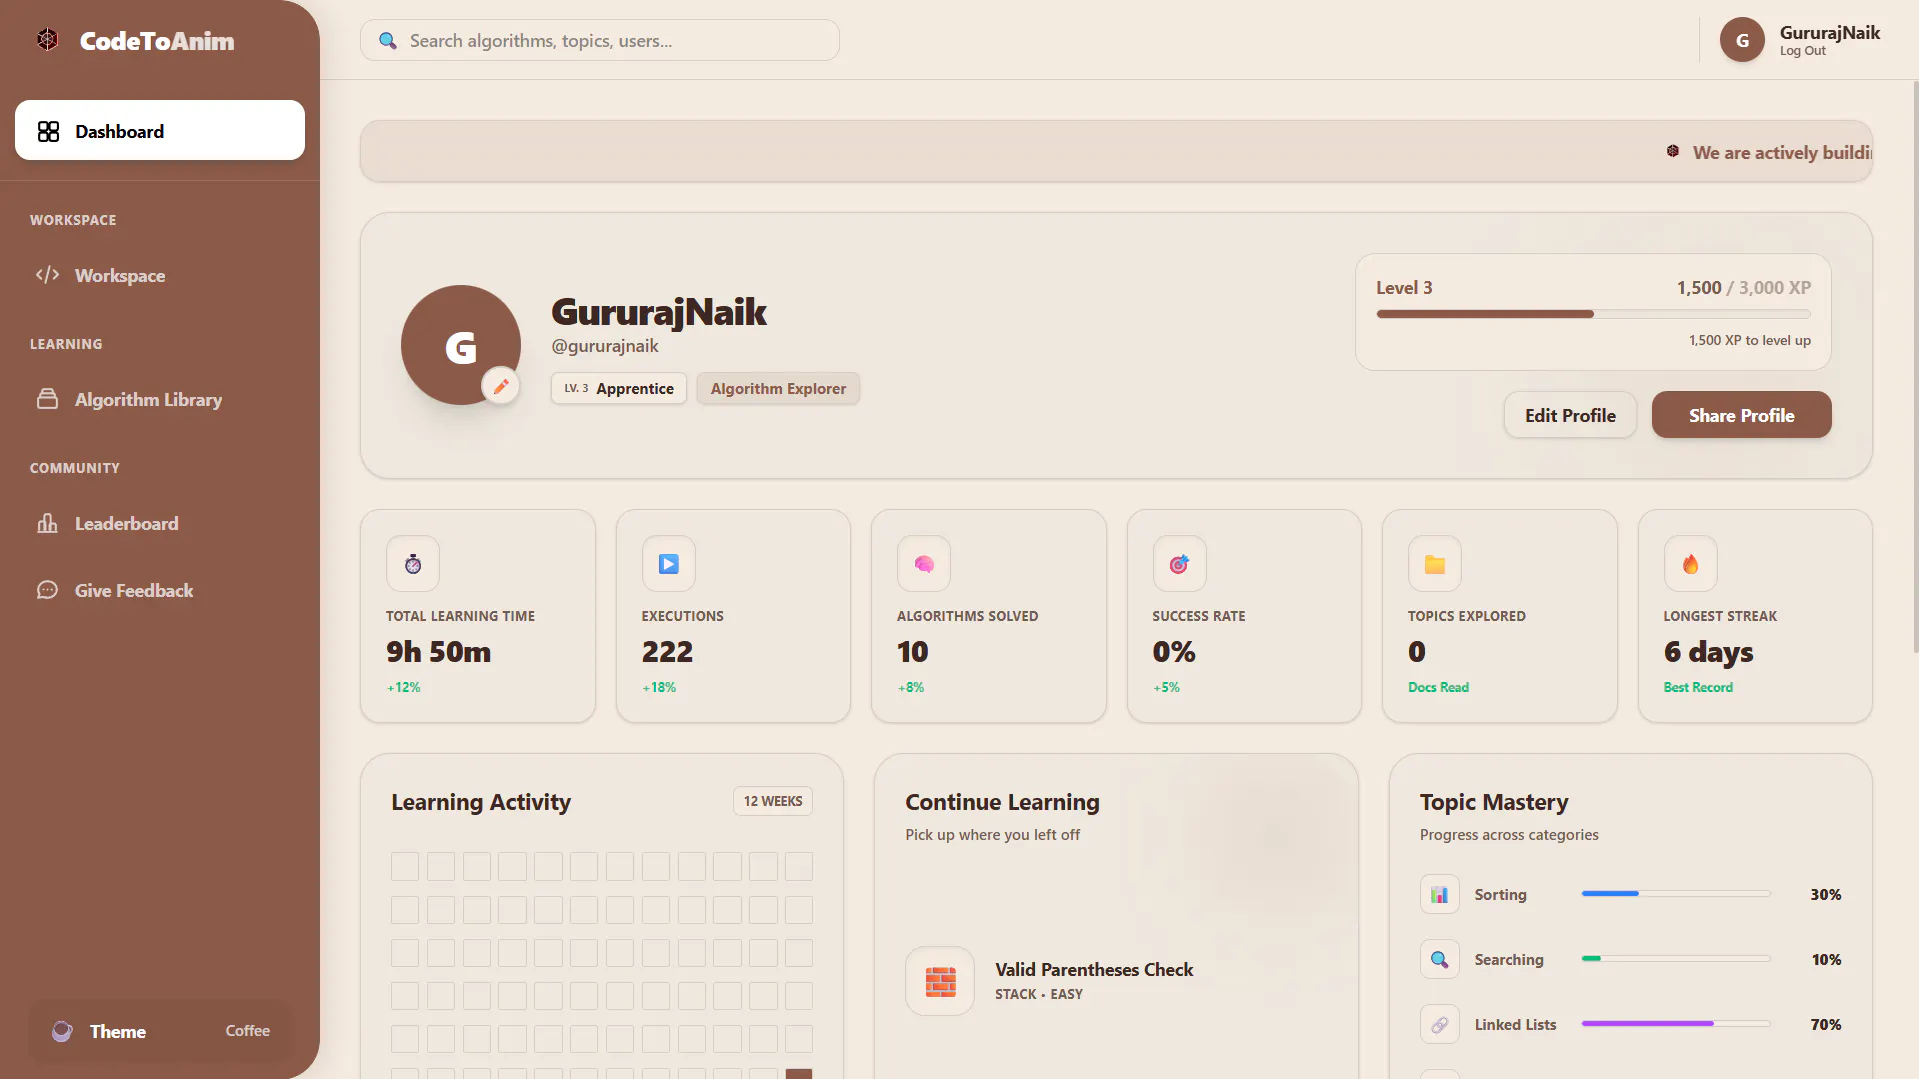The width and height of the screenshot is (1919, 1079).
Task: Click the Workspace code brackets icon
Action: [x=47, y=275]
